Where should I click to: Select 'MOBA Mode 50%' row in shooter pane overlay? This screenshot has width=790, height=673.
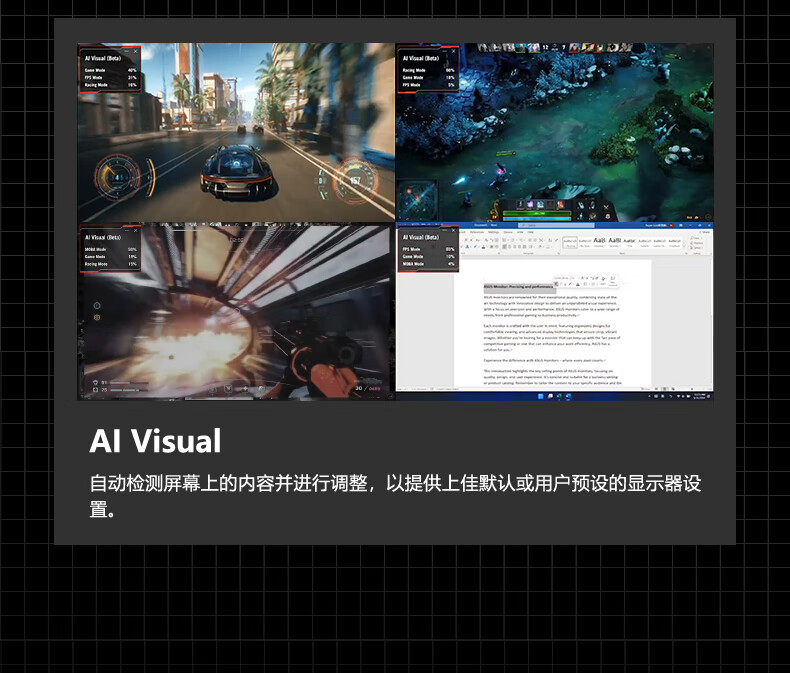coord(110,249)
